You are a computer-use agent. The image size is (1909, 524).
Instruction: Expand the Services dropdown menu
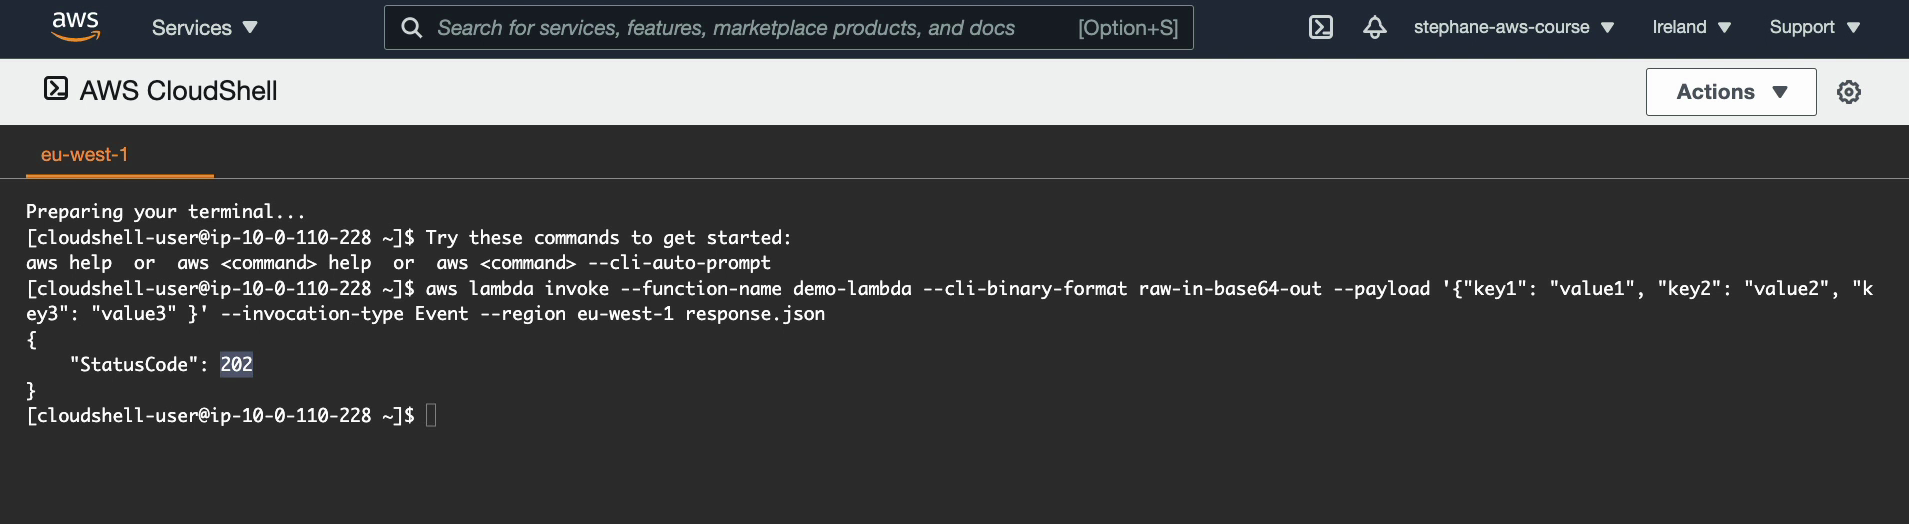[x=204, y=28]
